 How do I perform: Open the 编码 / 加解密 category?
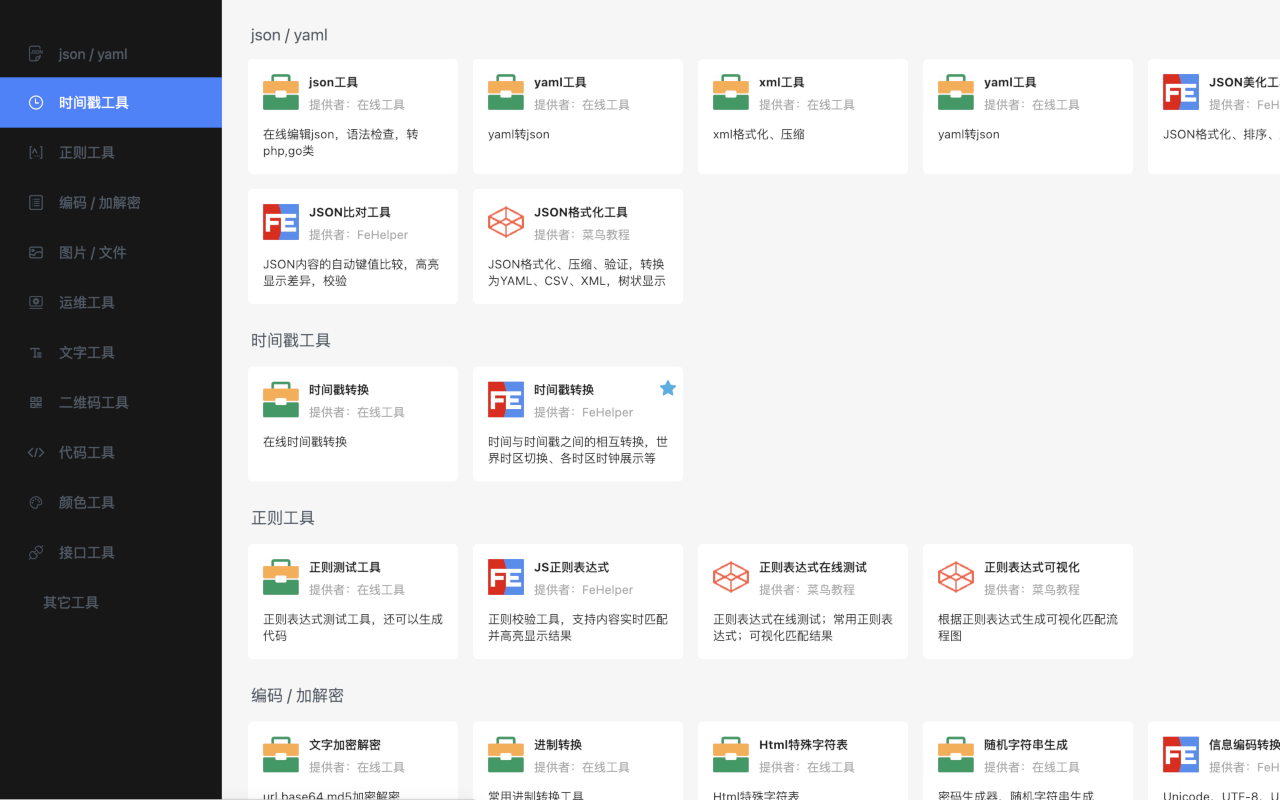(x=111, y=202)
